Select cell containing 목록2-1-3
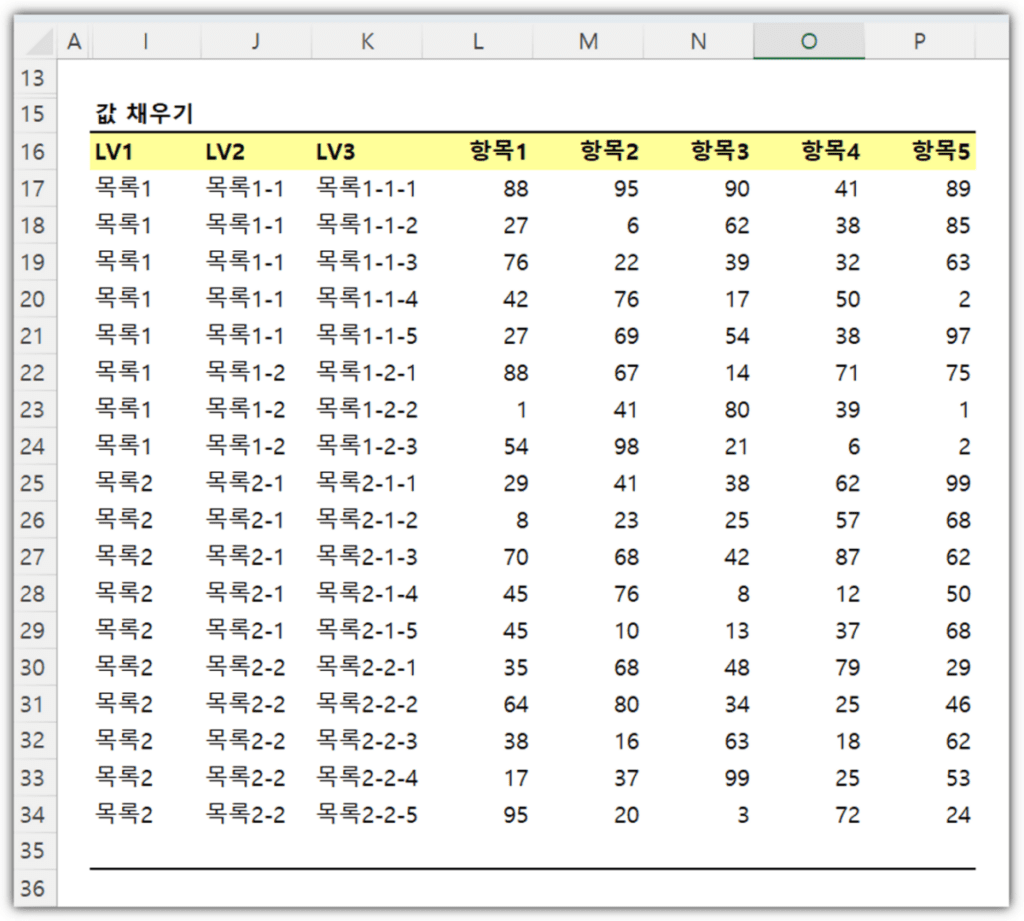The width and height of the screenshot is (1024, 921). pos(367,557)
